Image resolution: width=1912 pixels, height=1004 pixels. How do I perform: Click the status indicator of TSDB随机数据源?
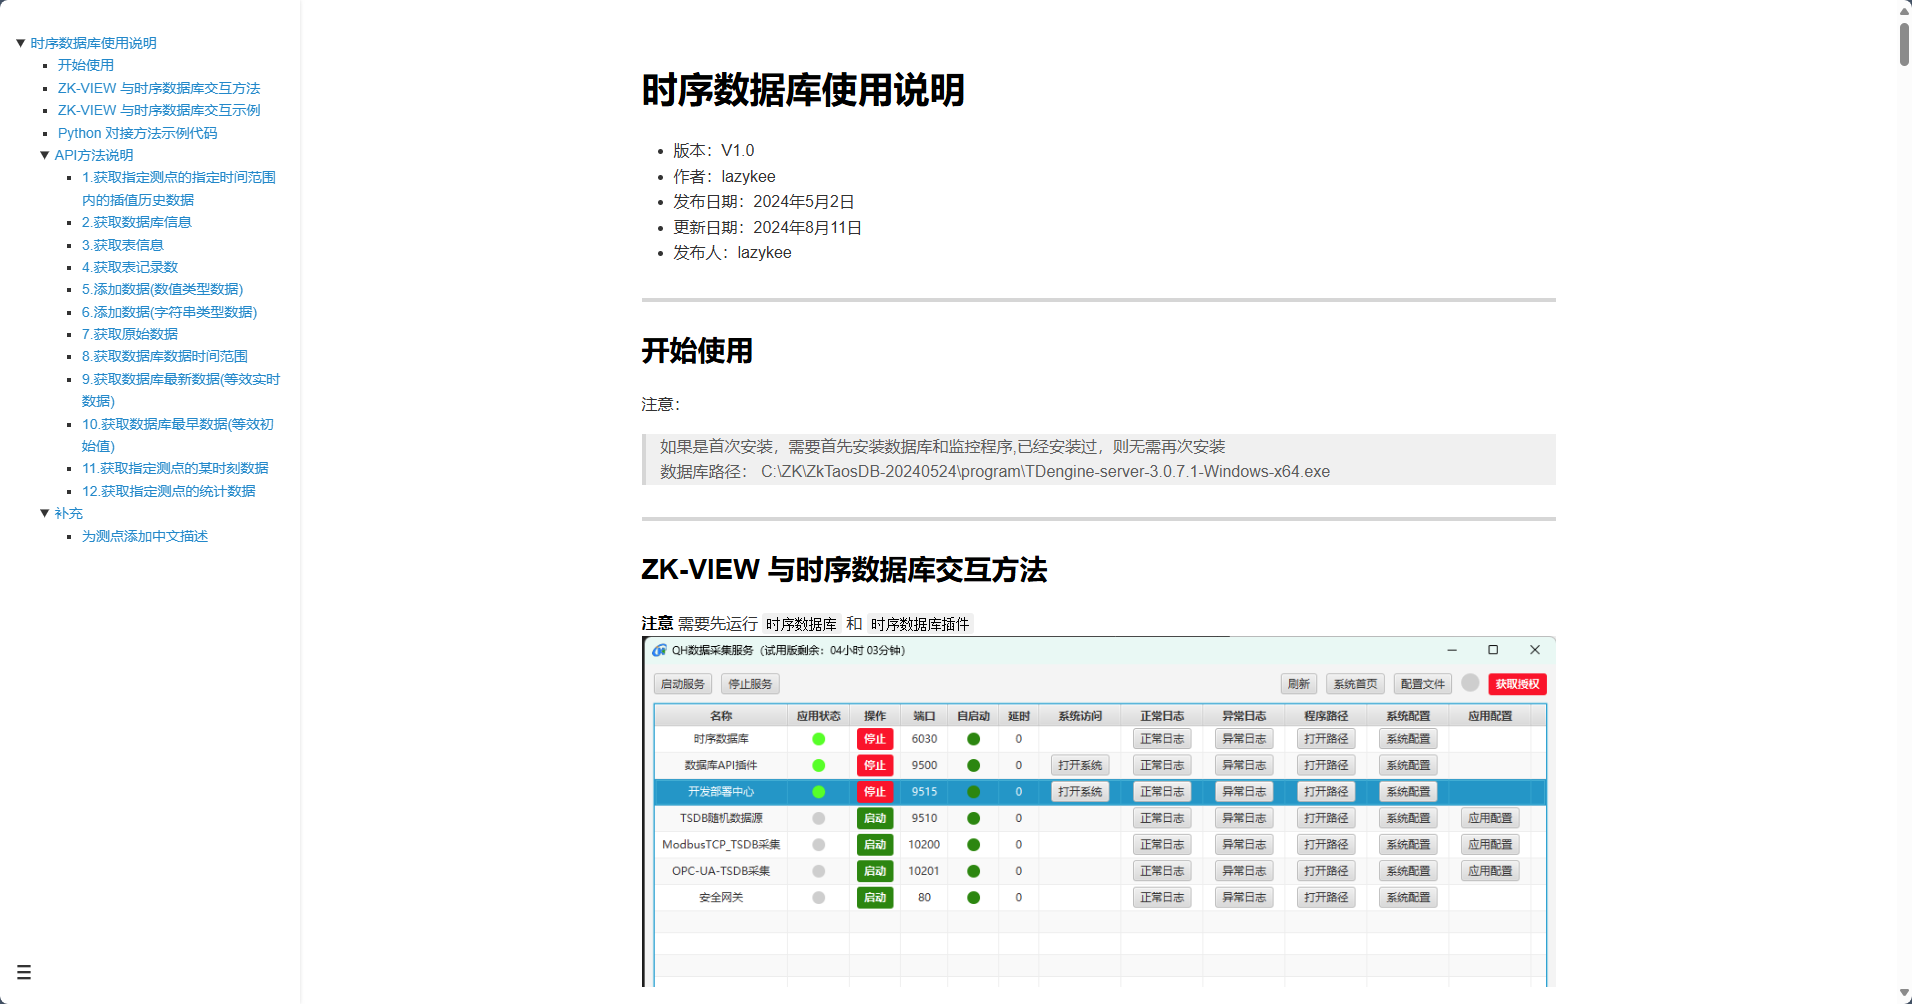(x=818, y=817)
